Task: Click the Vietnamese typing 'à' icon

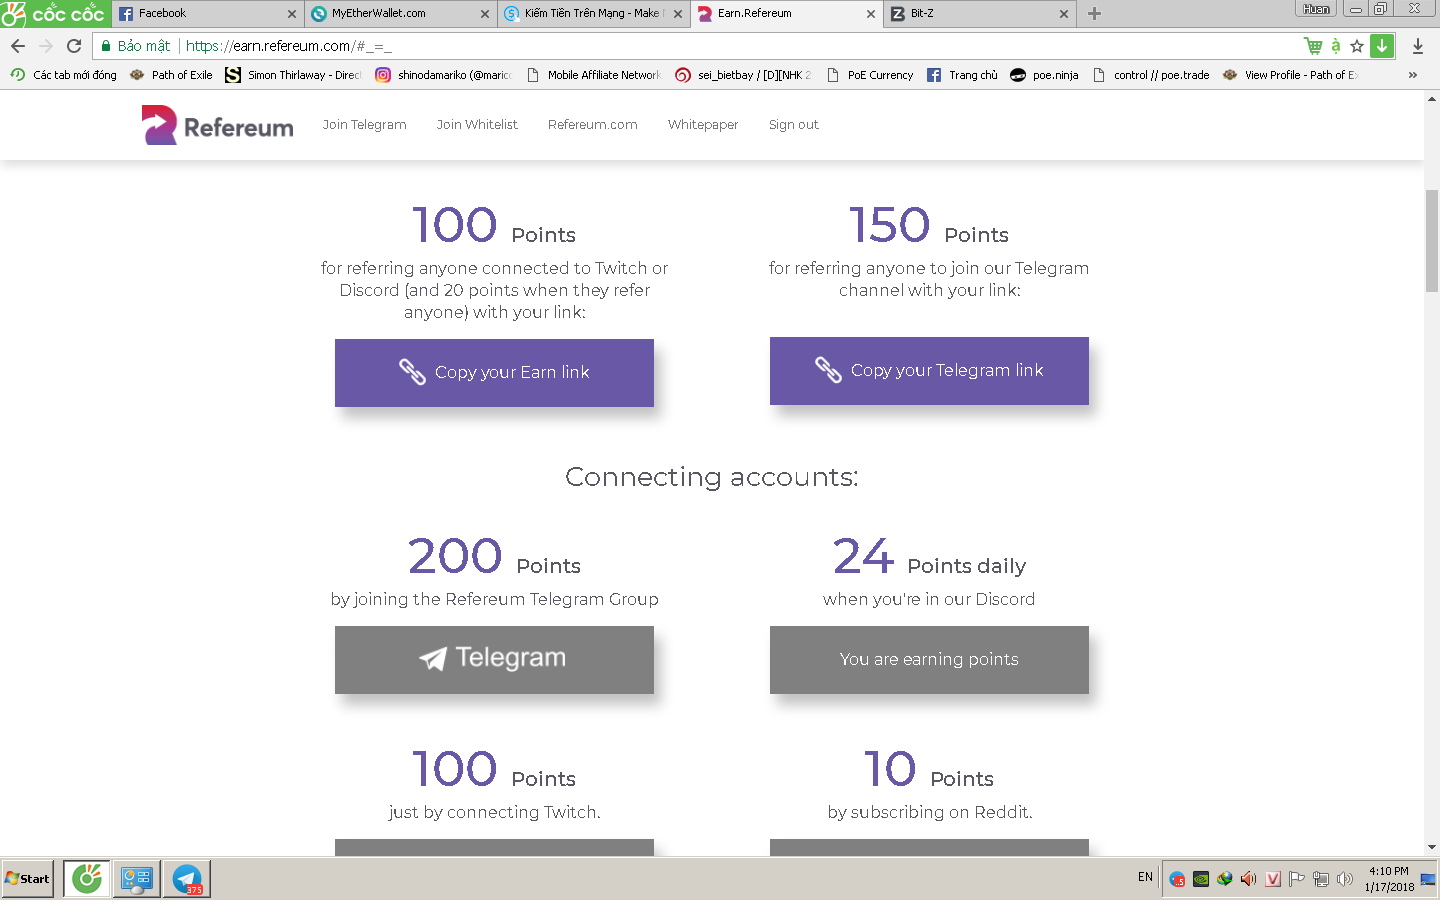Action: (x=1335, y=46)
